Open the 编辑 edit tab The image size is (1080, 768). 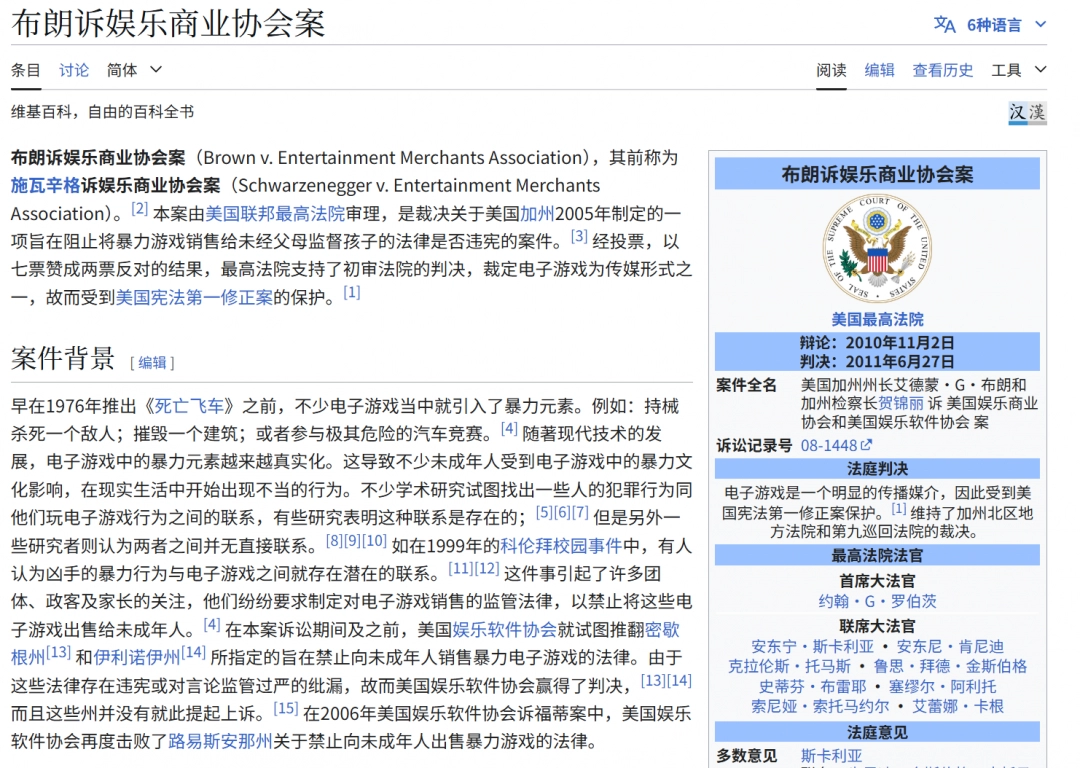pos(880,70)
